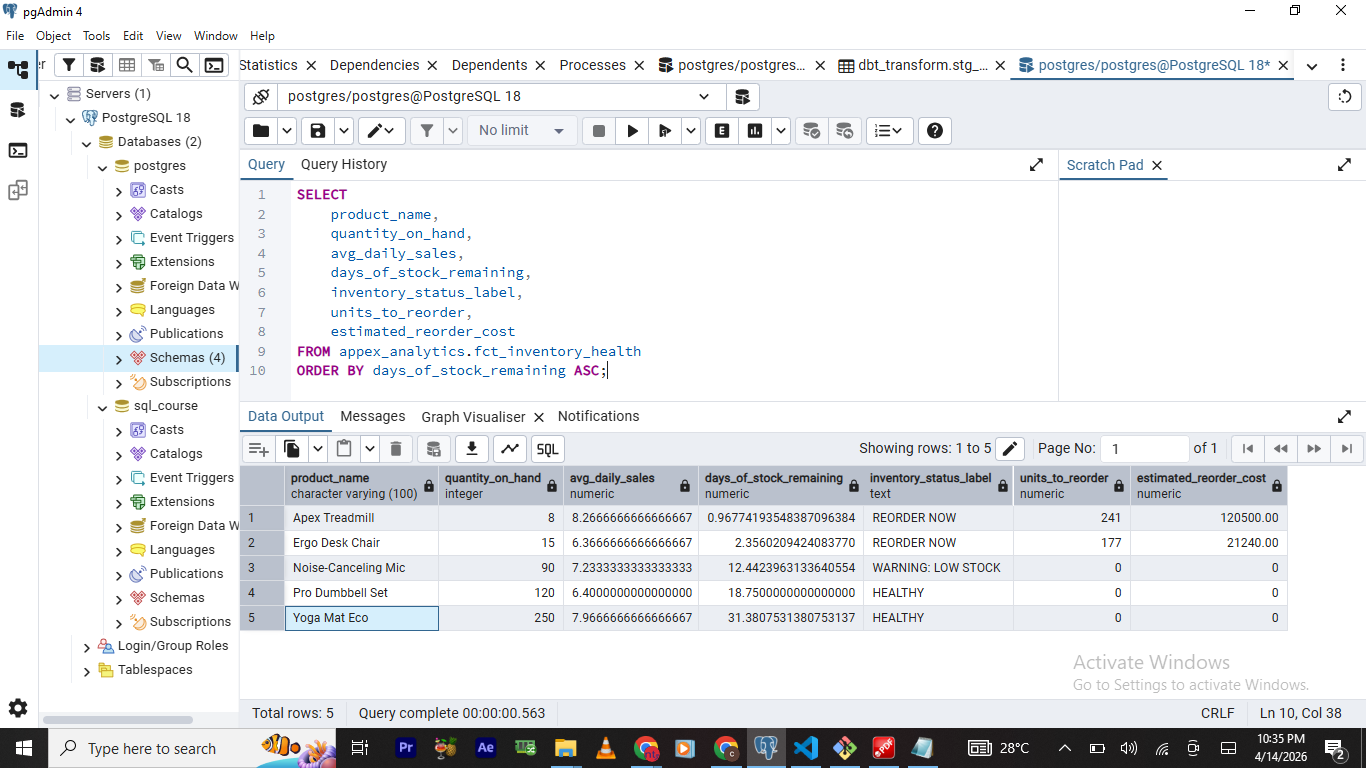The height and width of the screenshot is (768, 1366).
Task: Open the connection dropdown postgres/postgres@PostgreSQL 18
Action: (500, 97)
